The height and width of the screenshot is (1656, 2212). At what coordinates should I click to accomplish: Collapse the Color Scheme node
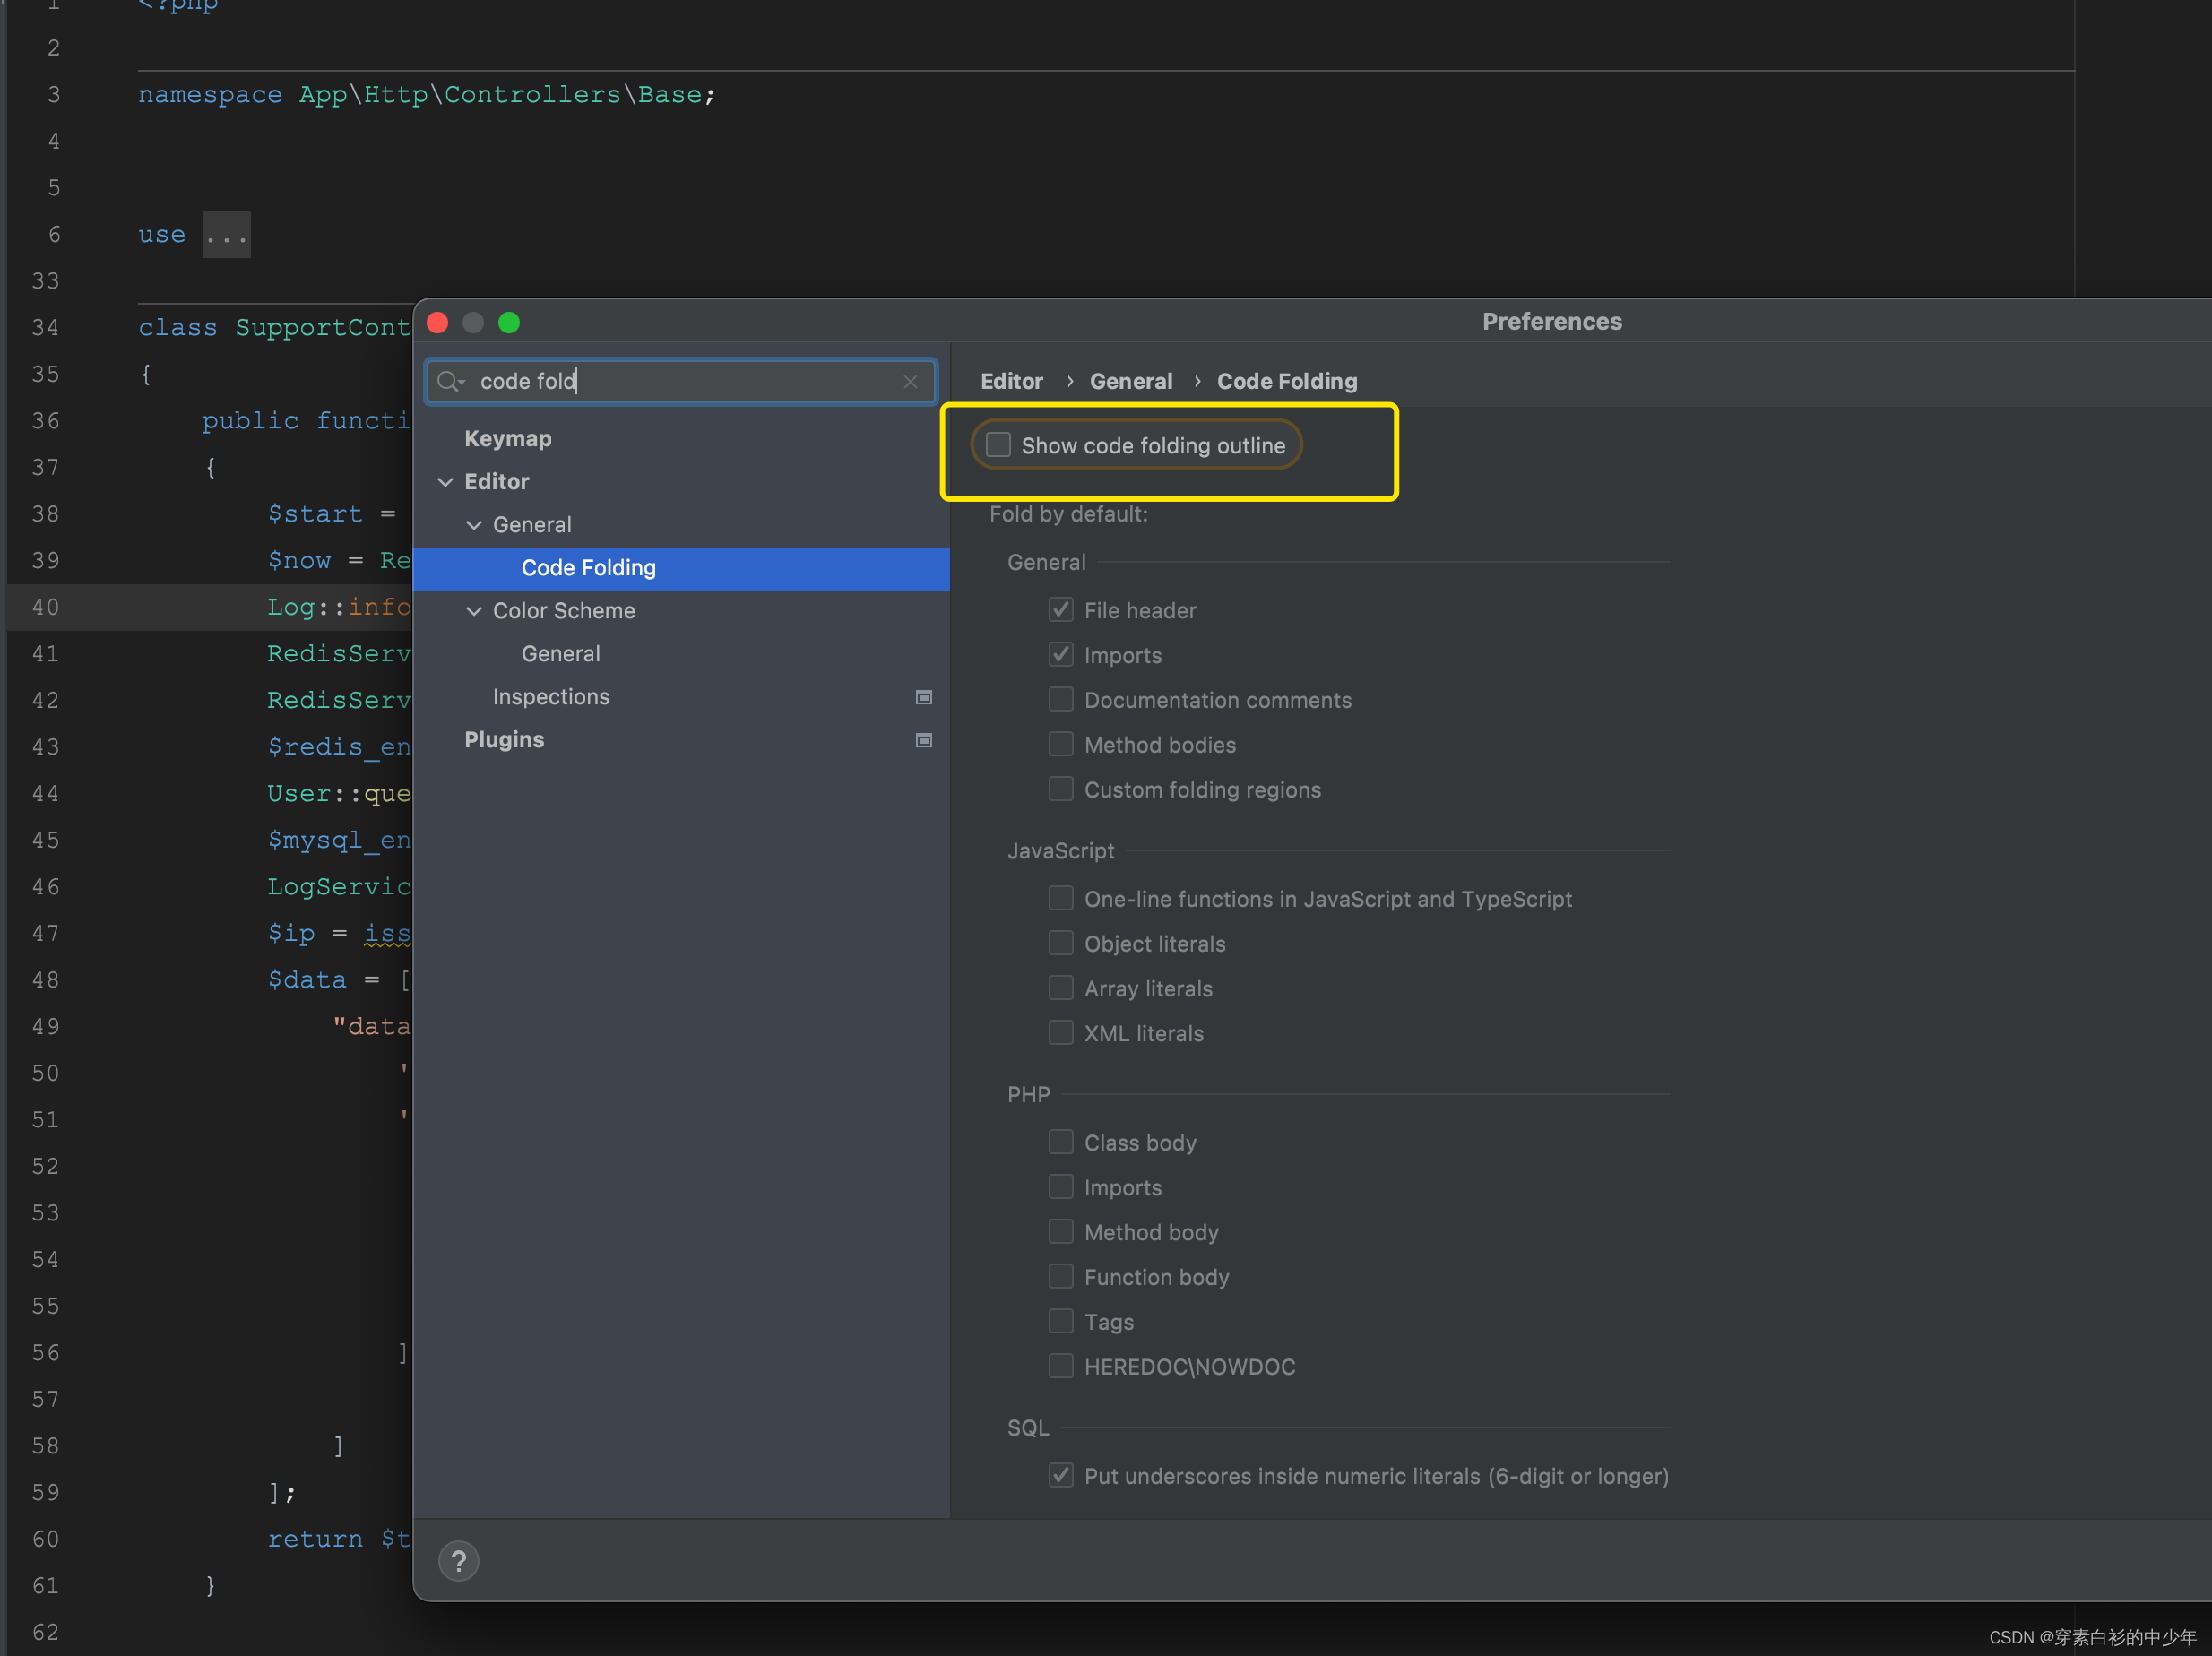[473, 610]
